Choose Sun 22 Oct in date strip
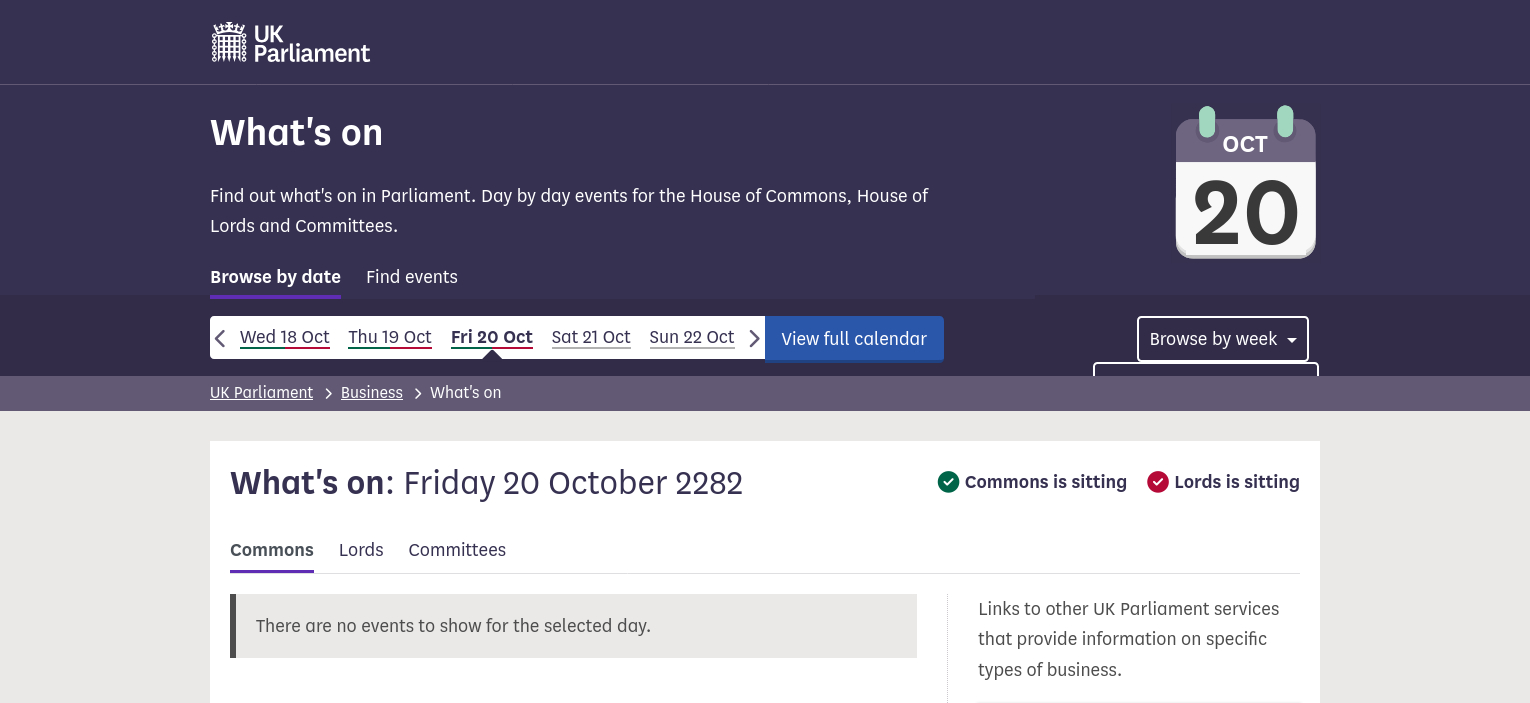This screenshot has height=703, width=1530. 692,337
